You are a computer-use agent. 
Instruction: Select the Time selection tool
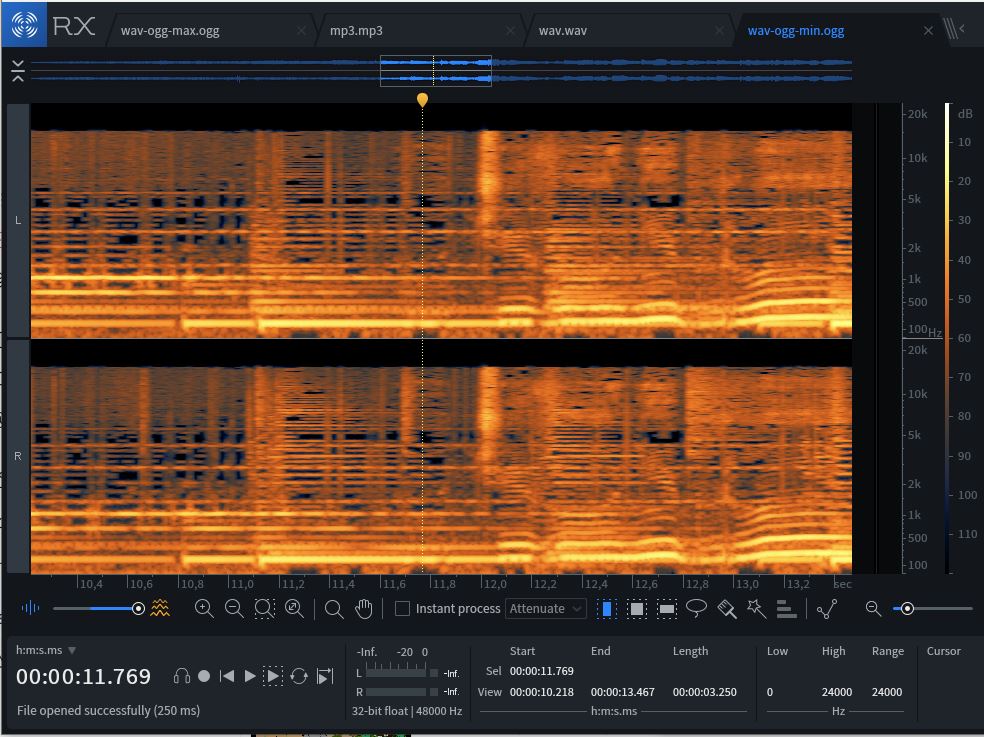(x=606, y=608)
